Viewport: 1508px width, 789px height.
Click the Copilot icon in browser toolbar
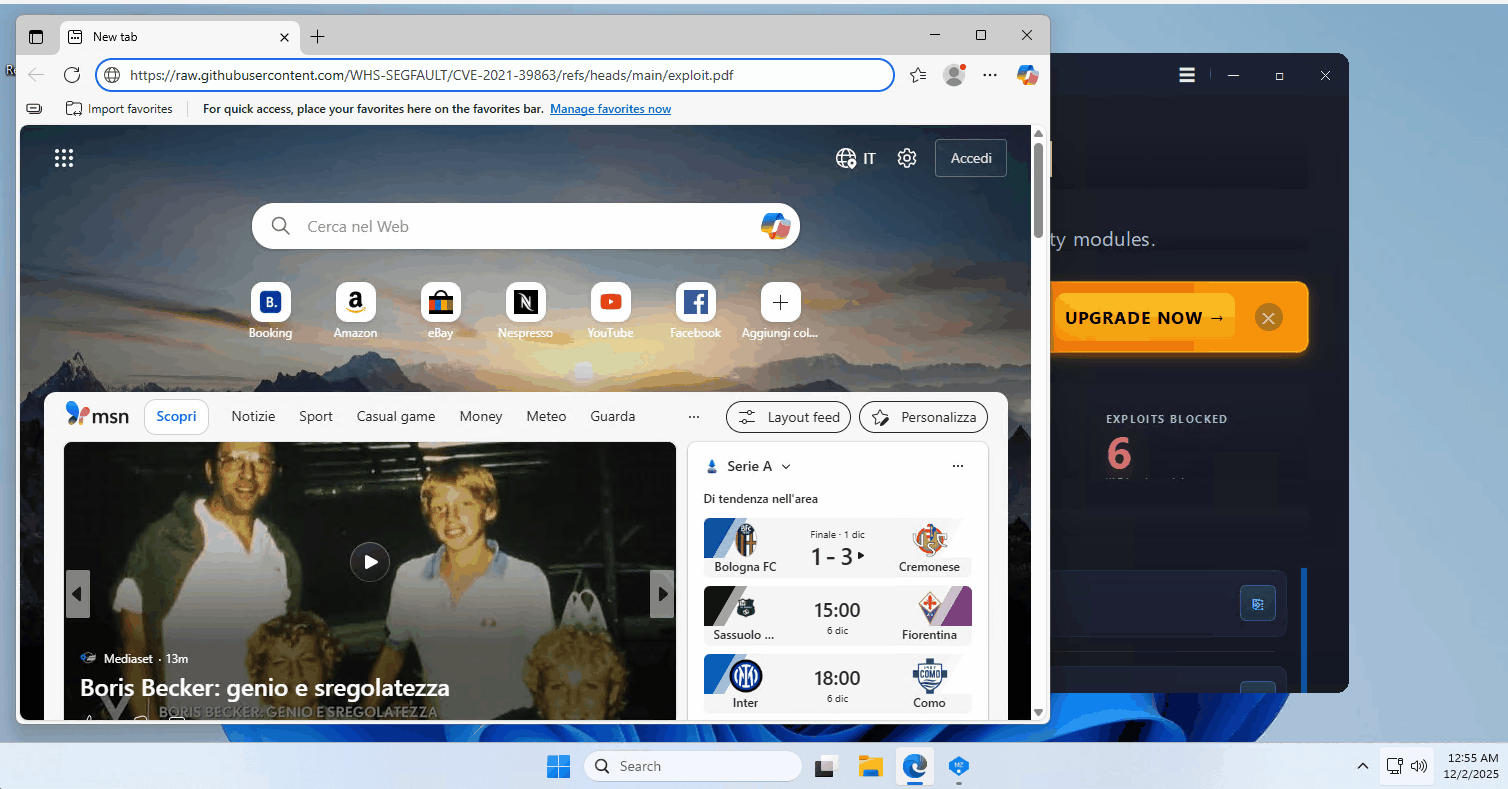pyautogui.click(x=1027, y=75)
